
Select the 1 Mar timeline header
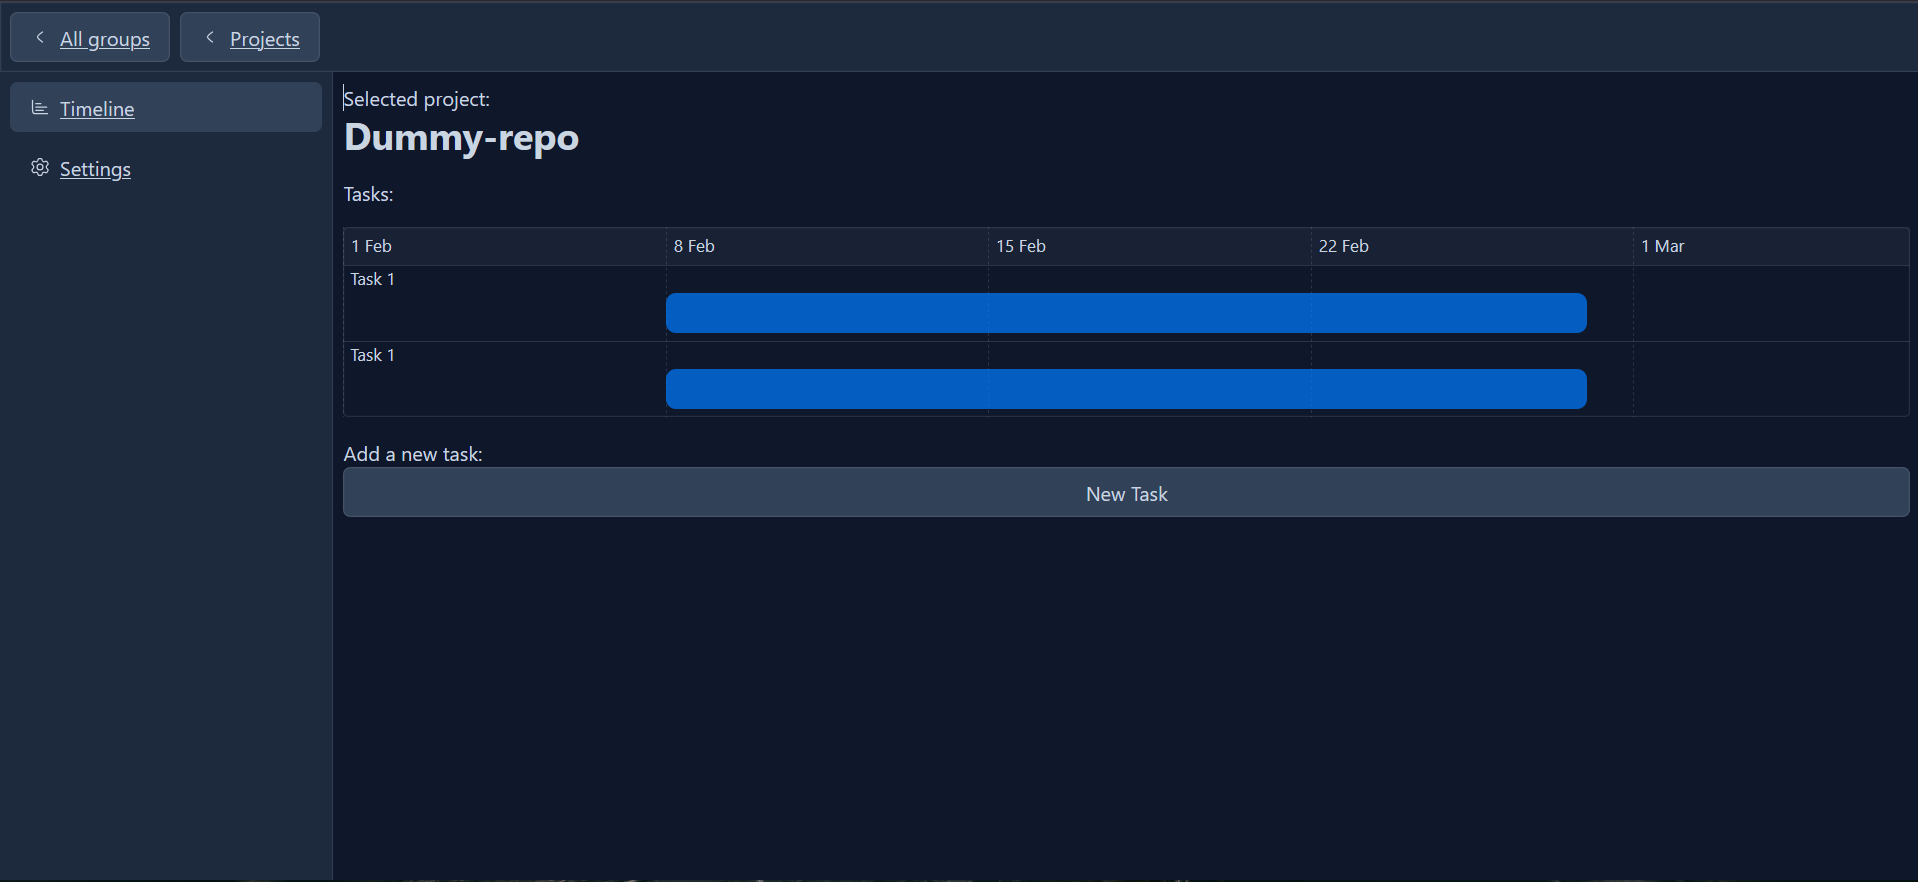(x=1662, y=245)
